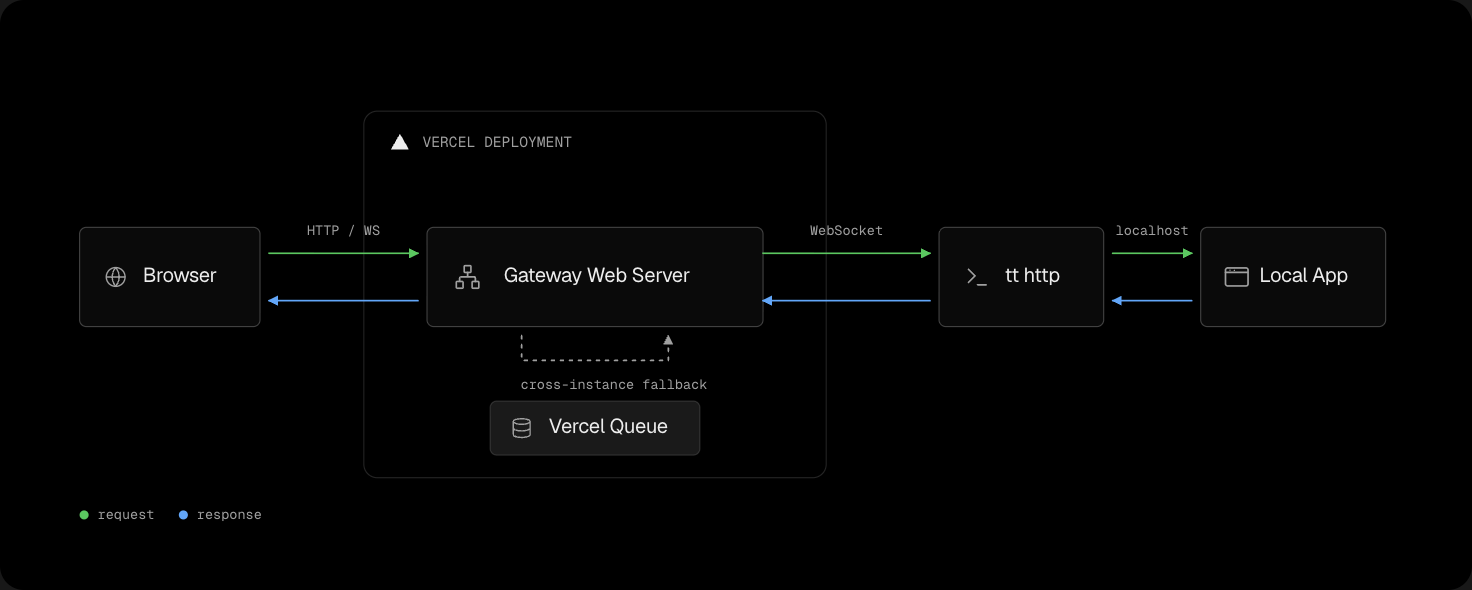Click the VERCEL DEPLOYMENT heading
This screenshot has height=590, width=1472.
(x=497, y=142)
